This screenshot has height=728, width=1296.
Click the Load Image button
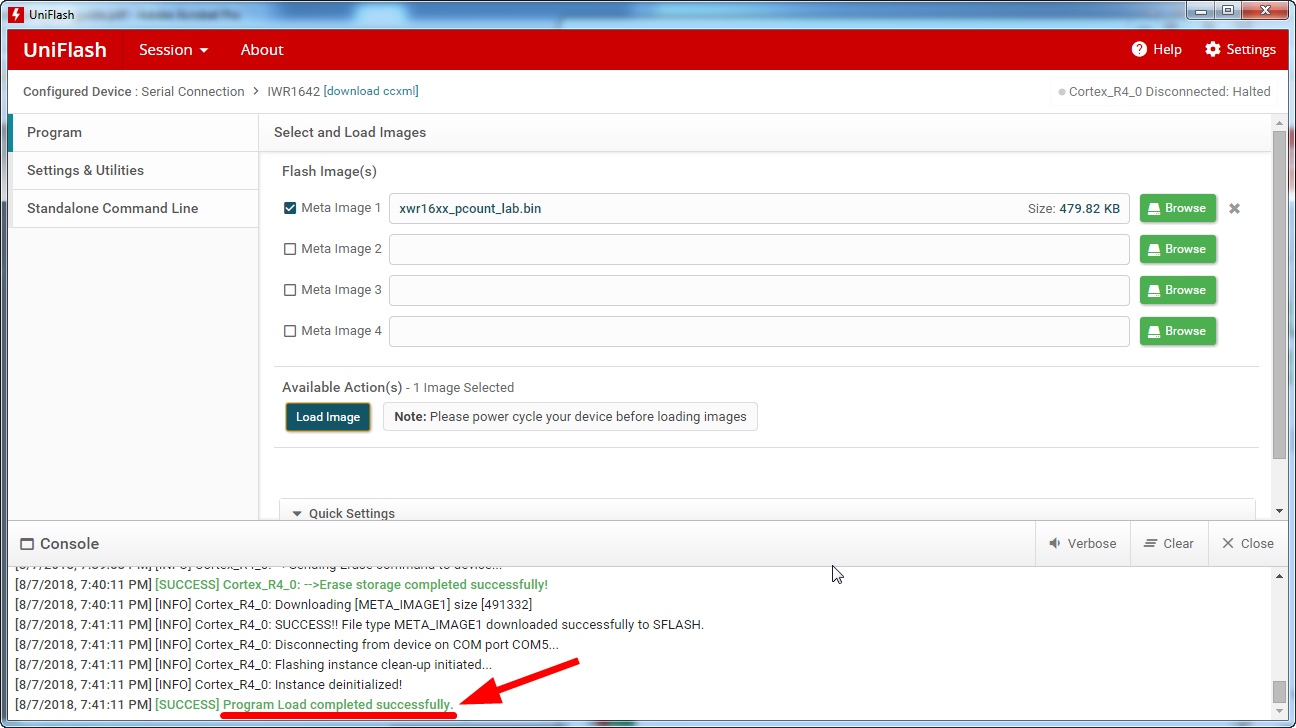click(x=328, y=417)
